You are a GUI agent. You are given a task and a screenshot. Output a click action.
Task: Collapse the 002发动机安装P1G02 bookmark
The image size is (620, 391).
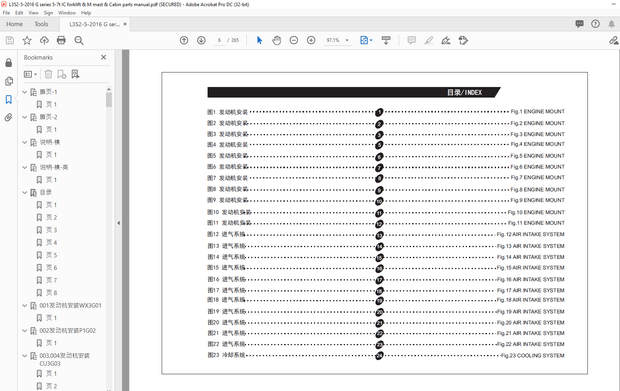tap(25, 331)
